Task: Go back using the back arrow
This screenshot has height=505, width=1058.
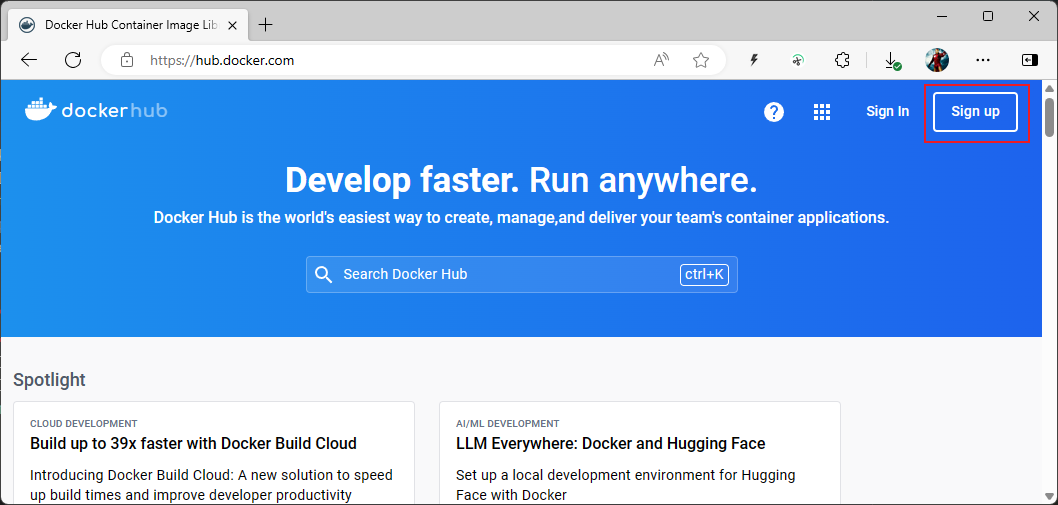Action: click(29, 60)
